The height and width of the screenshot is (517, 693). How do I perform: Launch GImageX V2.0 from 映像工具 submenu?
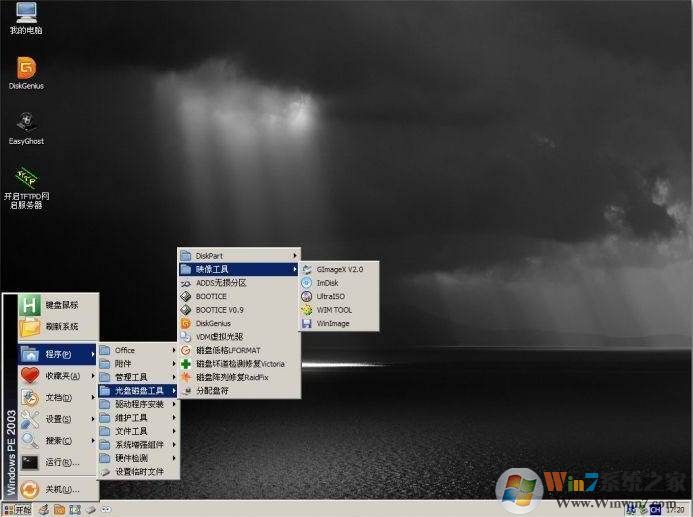[x=339, y=269]
